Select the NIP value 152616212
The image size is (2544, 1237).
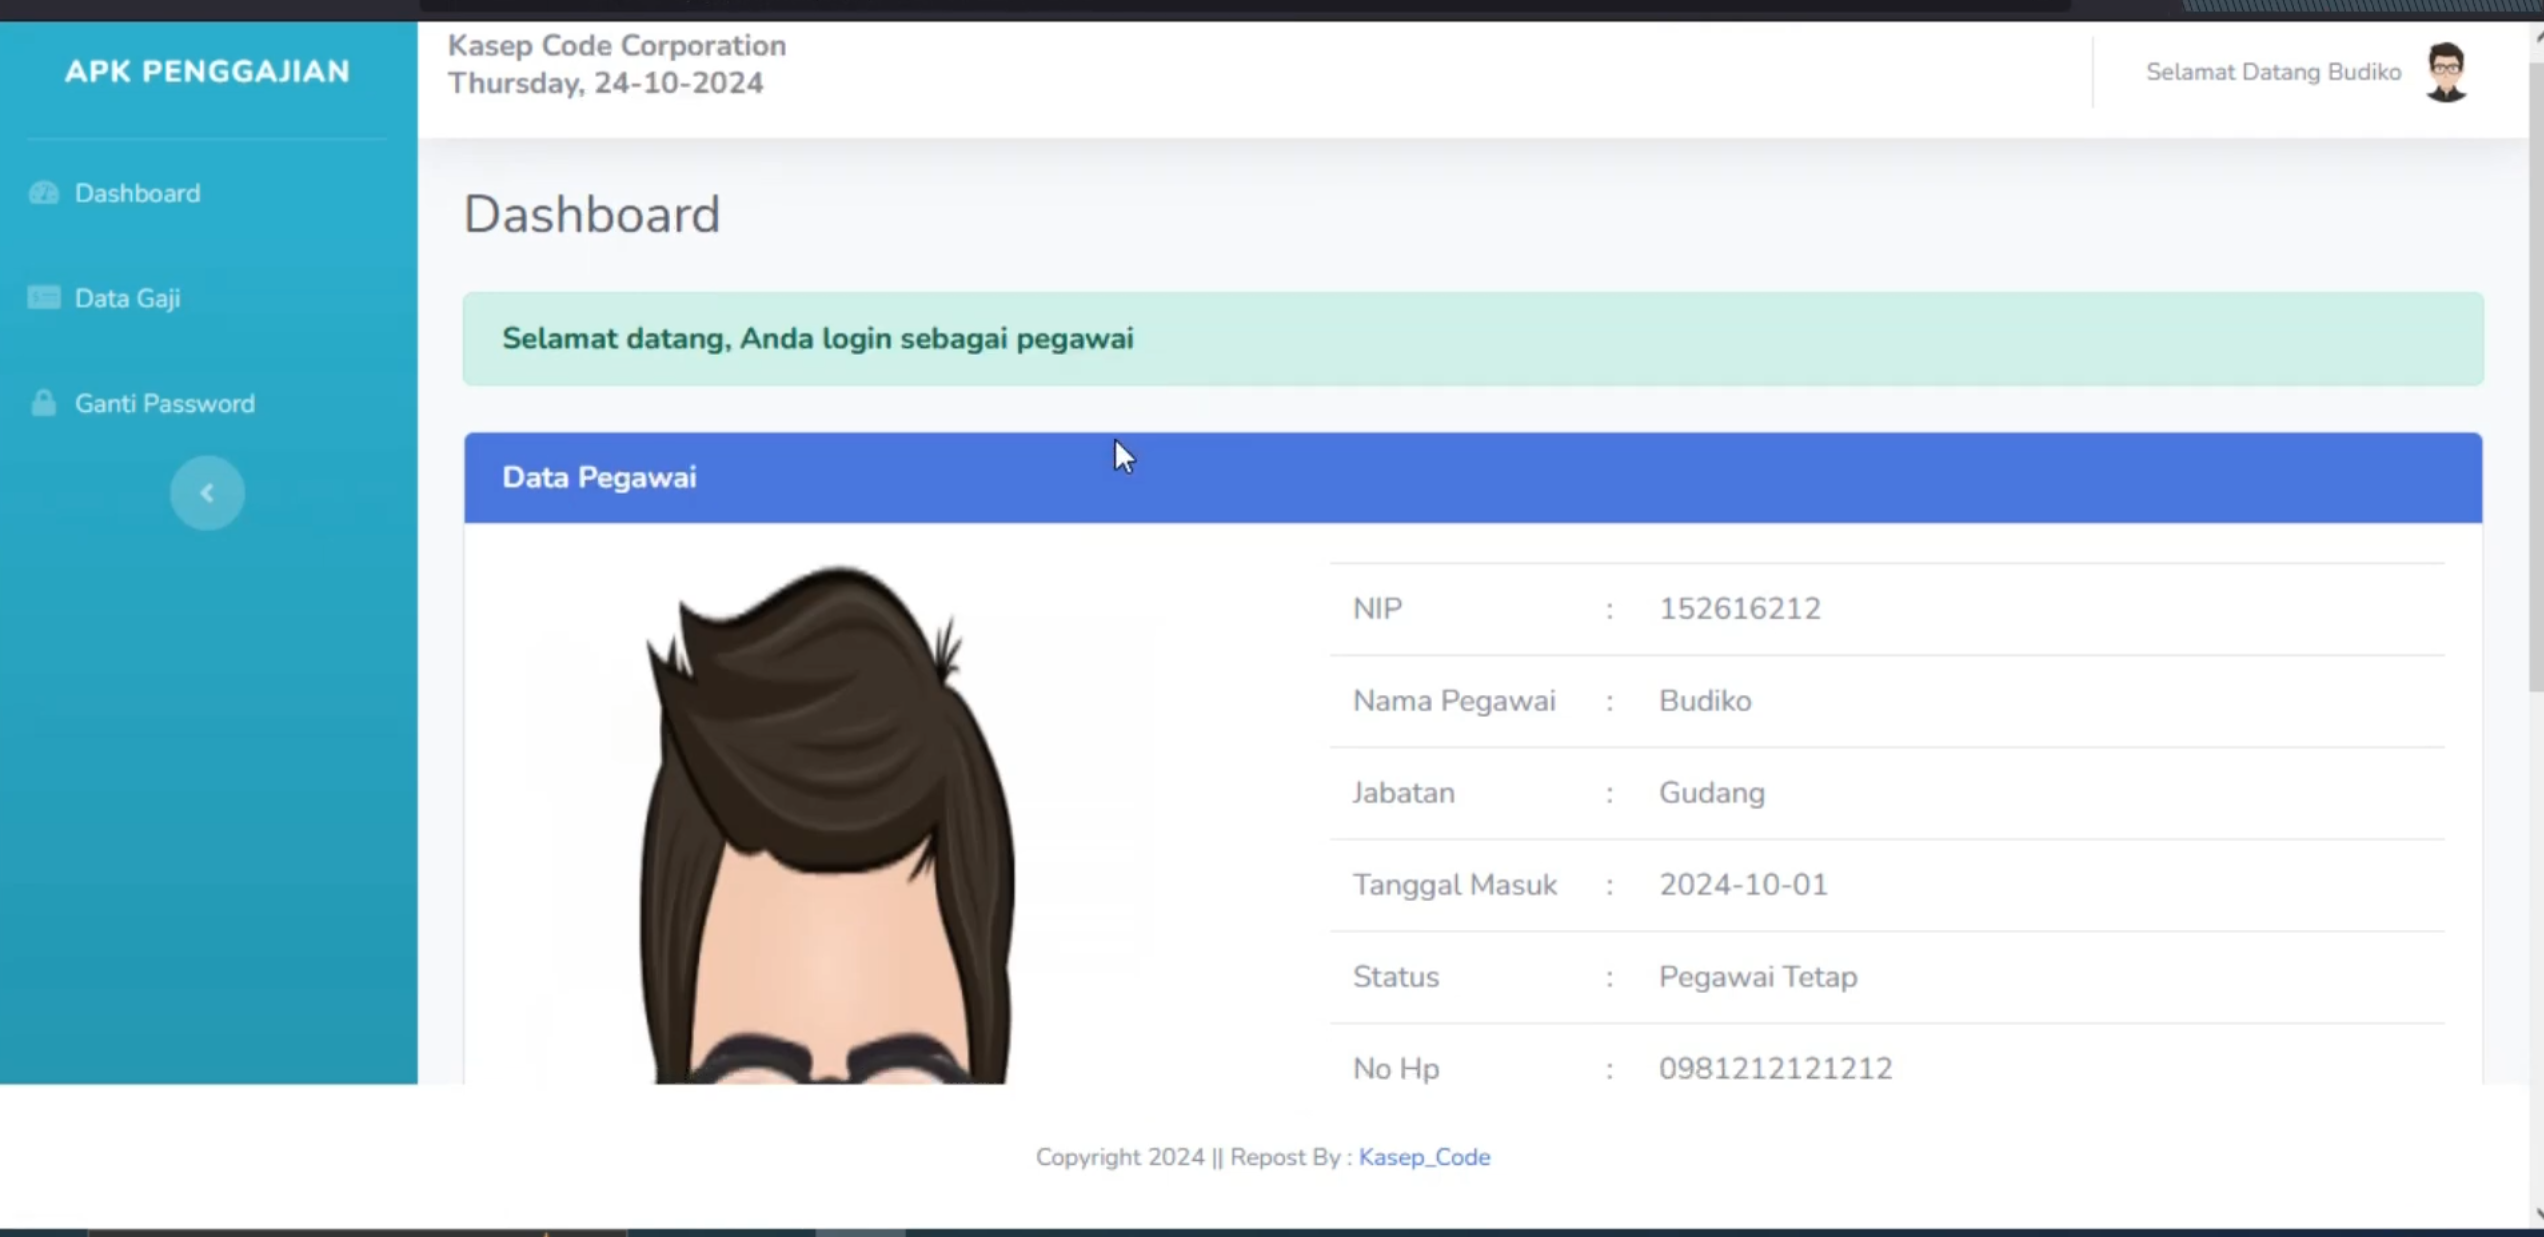[1740, 609]
